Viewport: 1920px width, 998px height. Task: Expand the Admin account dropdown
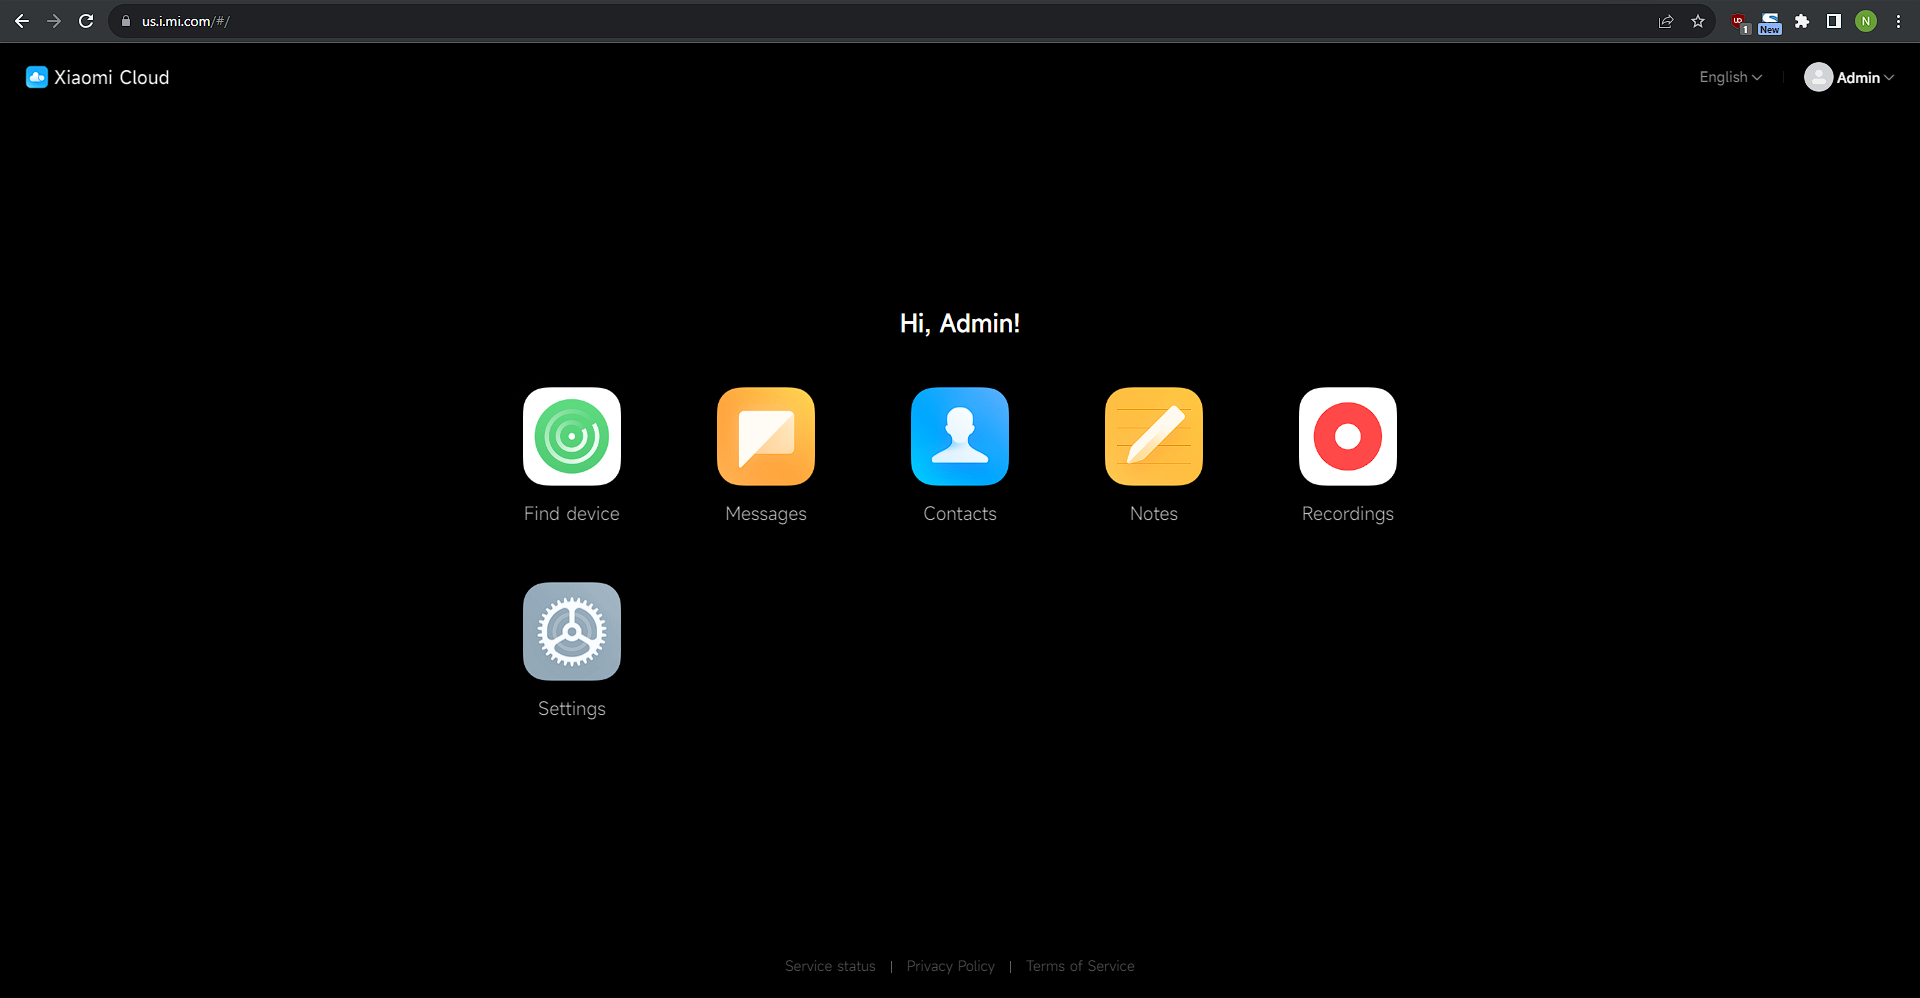tap(1865, 77)
